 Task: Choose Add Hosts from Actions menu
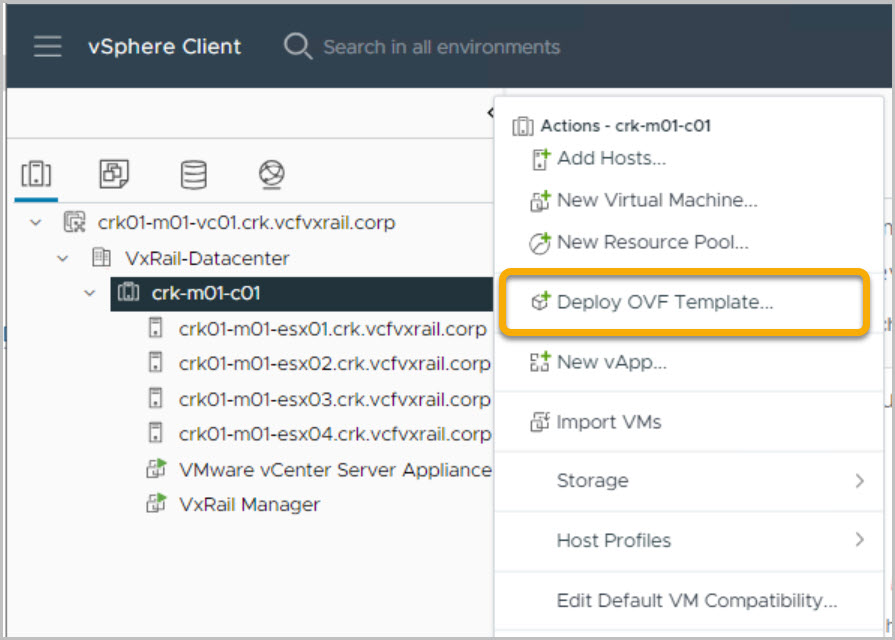(611, 158)
